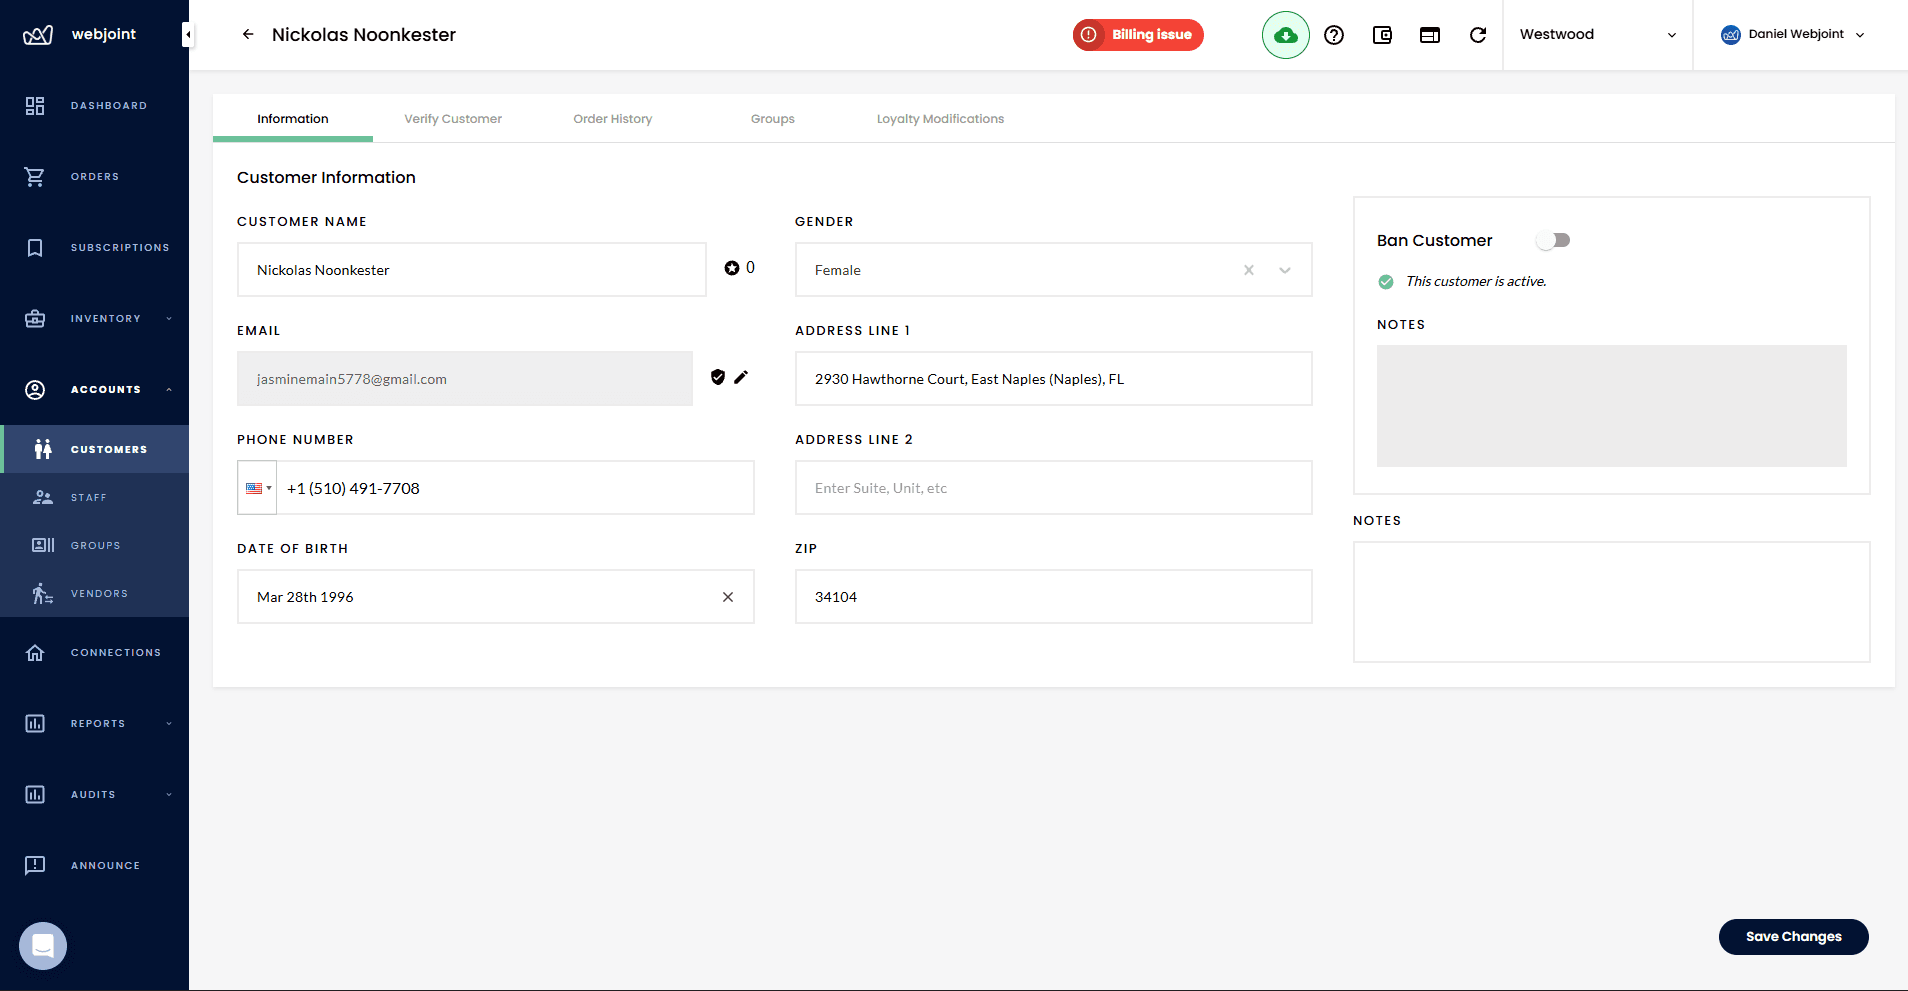Switch to the Order History tab
Screen dimensions: 1908x991
coord(612,118)
